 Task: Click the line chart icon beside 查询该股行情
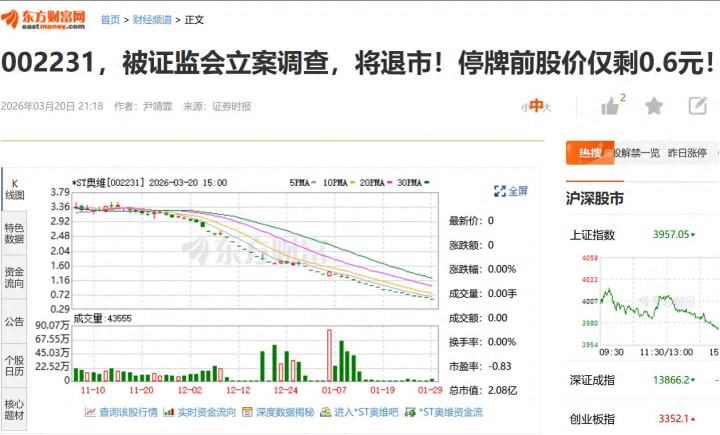(x=90, y=412)
